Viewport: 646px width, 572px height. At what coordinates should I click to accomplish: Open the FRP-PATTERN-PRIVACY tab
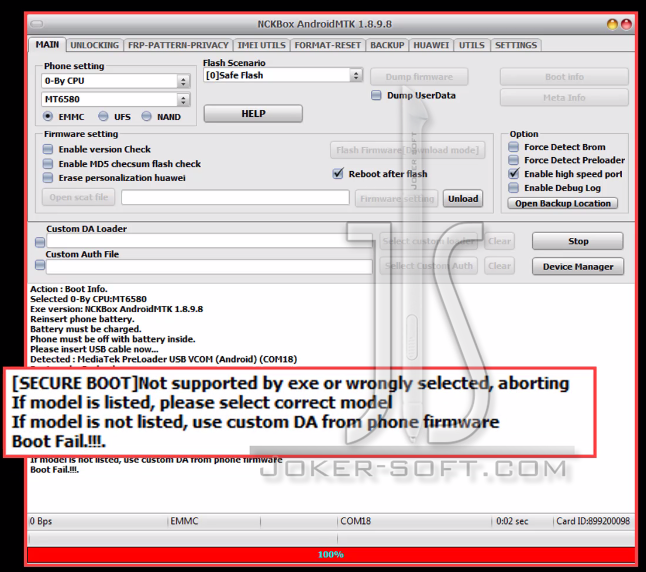(x=178, y=45)
